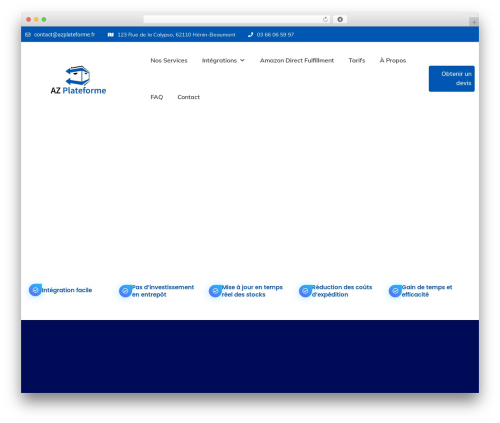500x423 pixels.
Task: Click the browser reload icon
Action: click(x=325, y=19)
